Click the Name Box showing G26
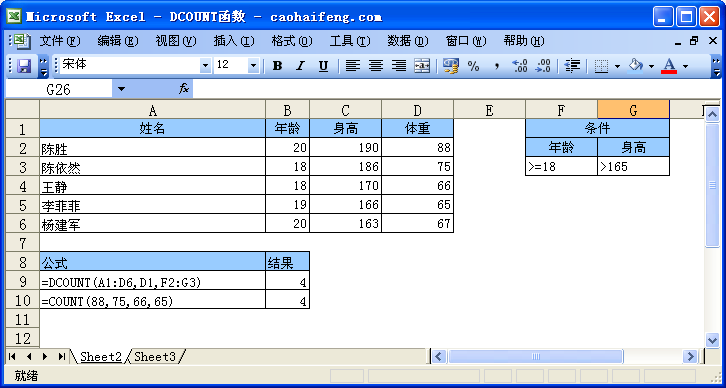This screenshot has height=388, width=726. tap(58, 89)
